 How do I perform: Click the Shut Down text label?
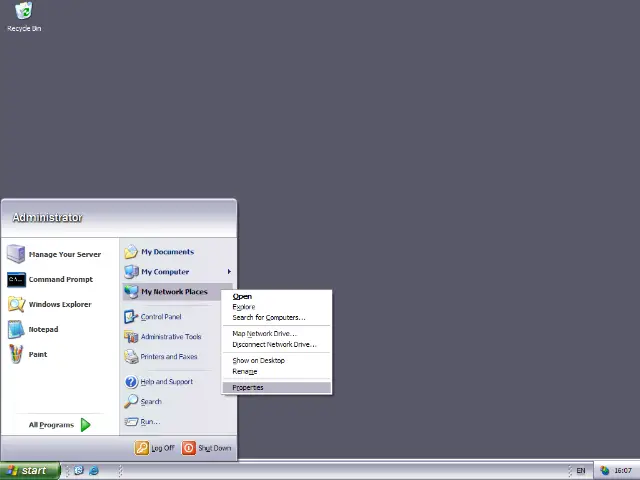[215, 448]
